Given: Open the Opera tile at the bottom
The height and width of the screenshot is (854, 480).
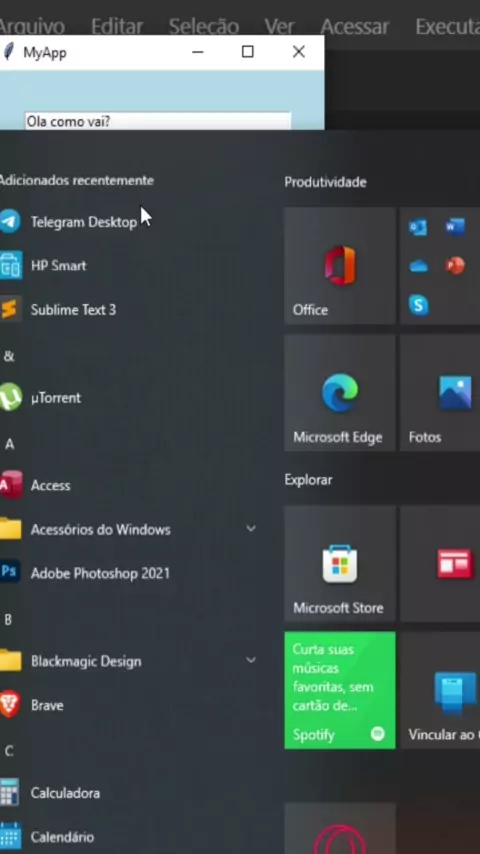Looking at the screenshot, I should click(x=339, y=828).
